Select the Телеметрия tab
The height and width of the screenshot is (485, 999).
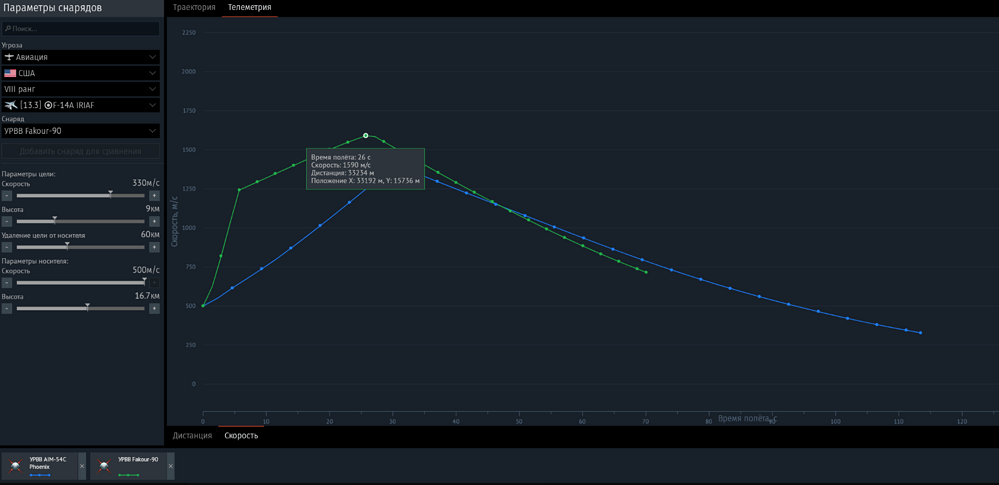click(249, 8)
